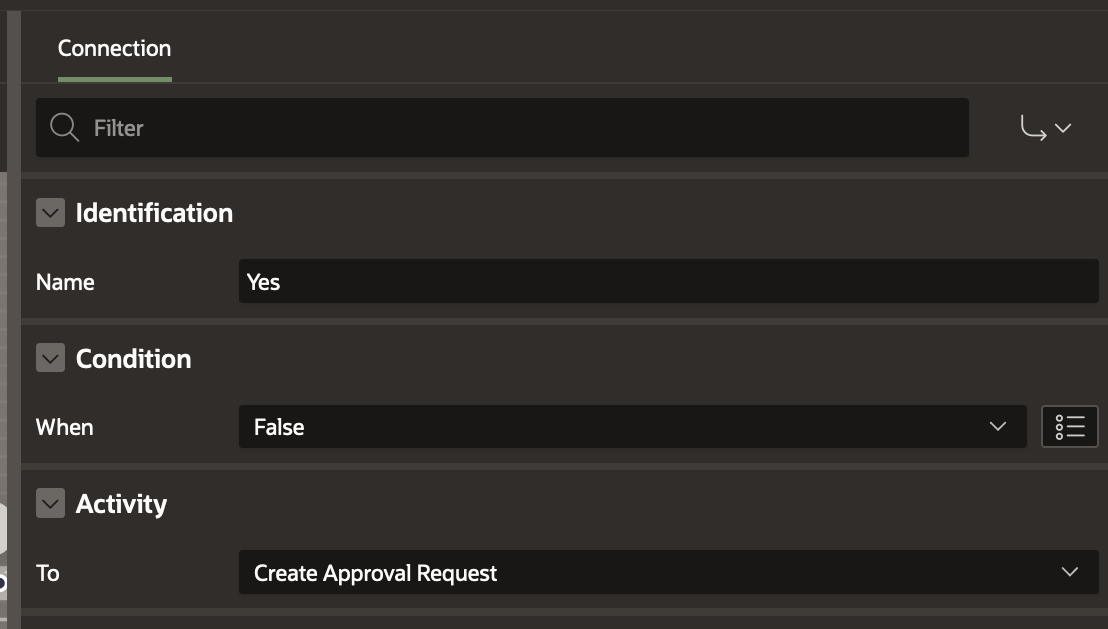
Task: Click the Activity group heading
Action: pyautogui.click(x=121, y=504)
